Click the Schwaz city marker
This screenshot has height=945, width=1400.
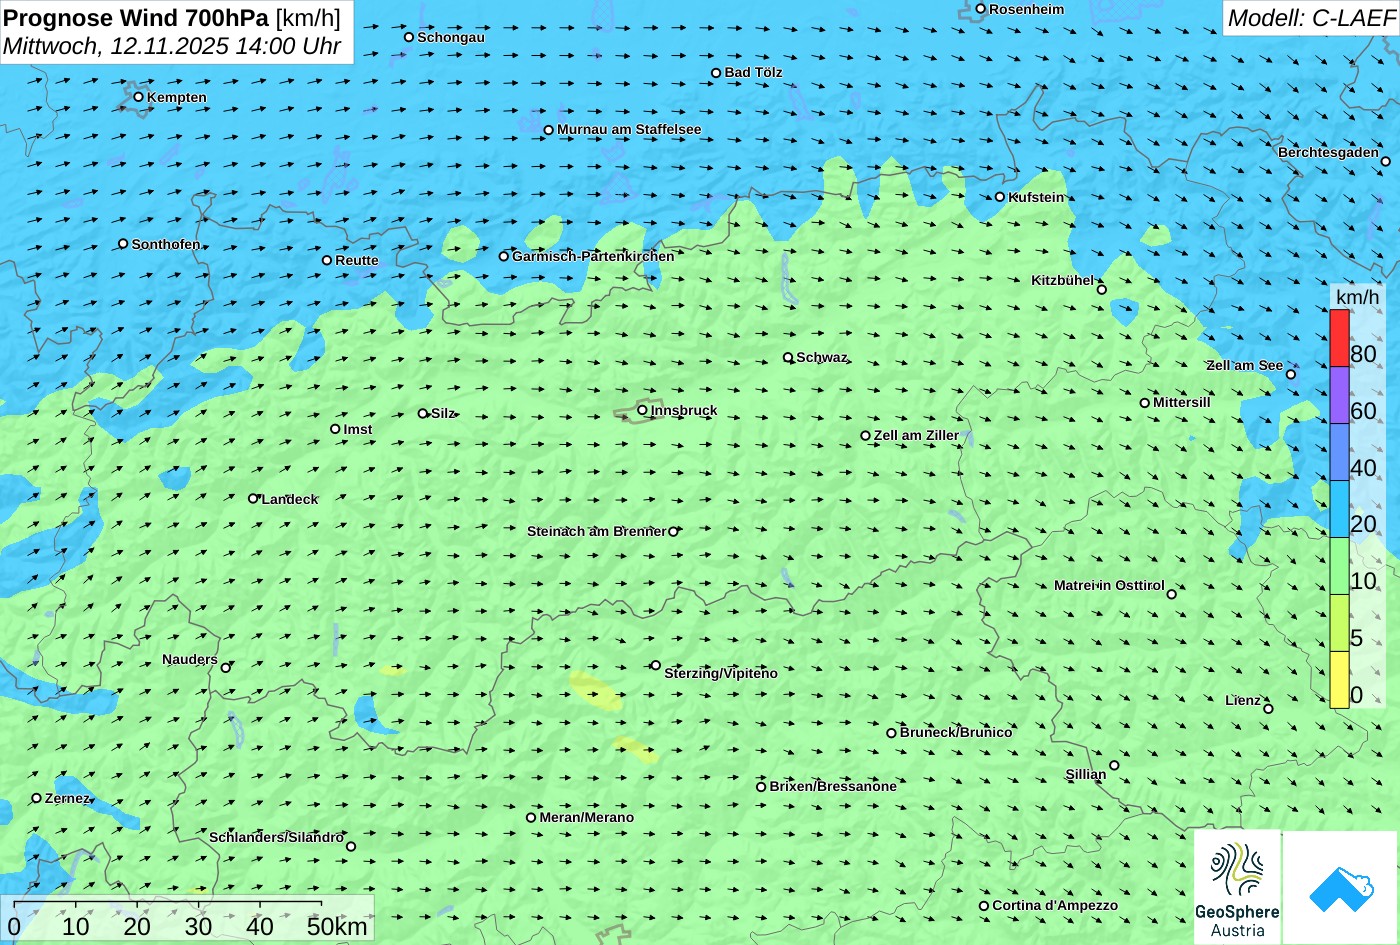pyautogui.click(x=788, y=357)
